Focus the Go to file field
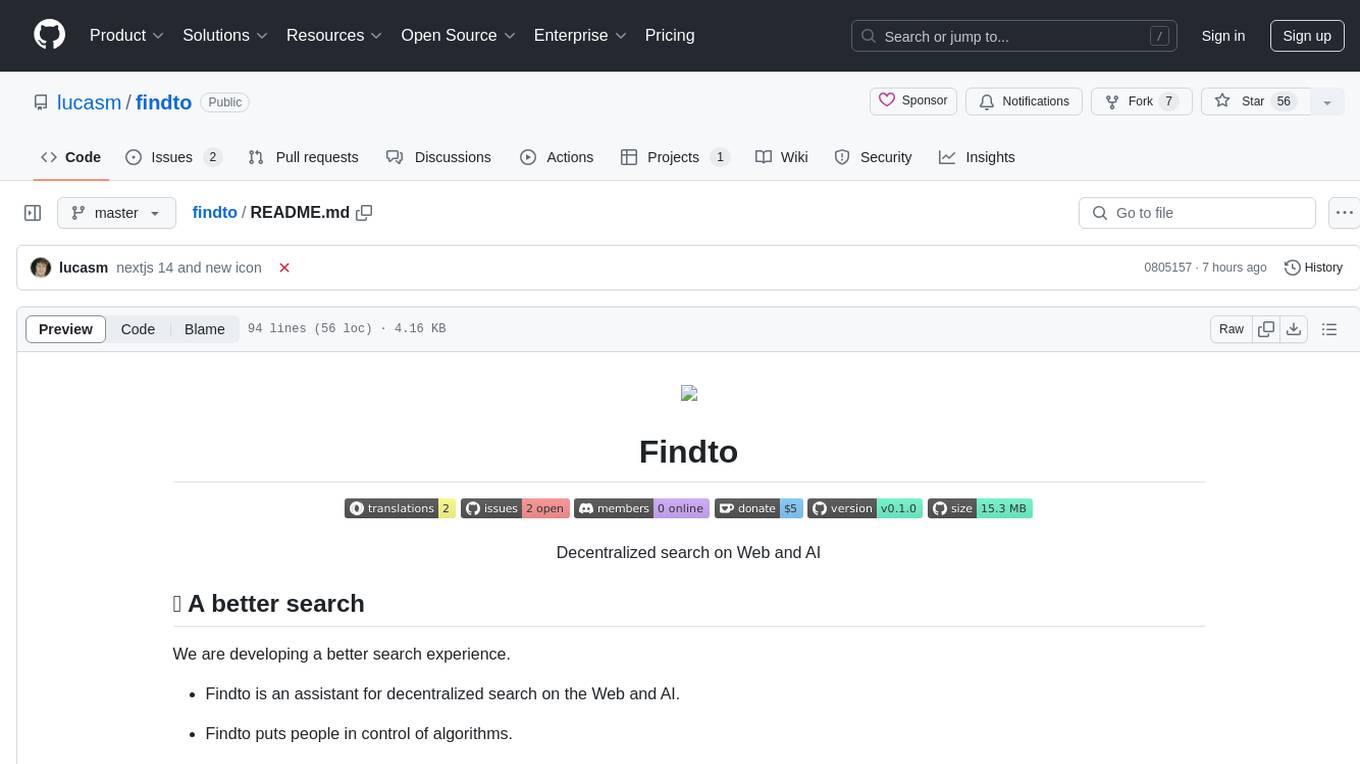 pos(1197,213)
